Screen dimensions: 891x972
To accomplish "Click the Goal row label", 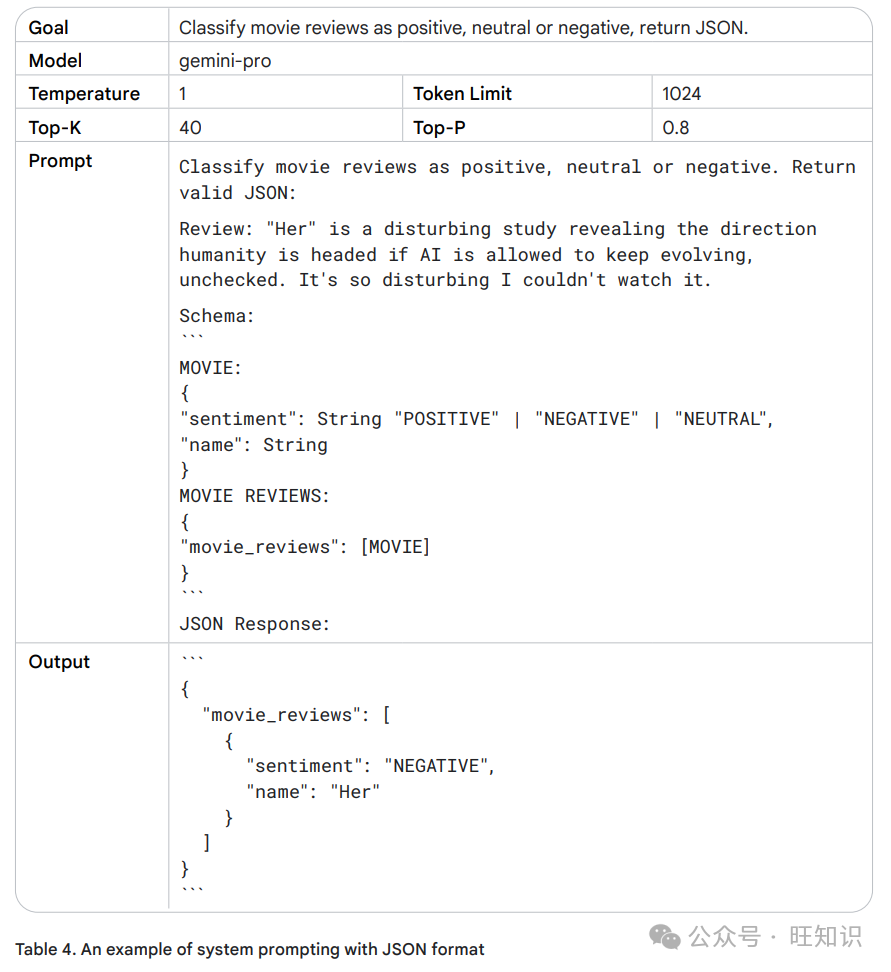I will pyautogui.click(x=48, y=28).
